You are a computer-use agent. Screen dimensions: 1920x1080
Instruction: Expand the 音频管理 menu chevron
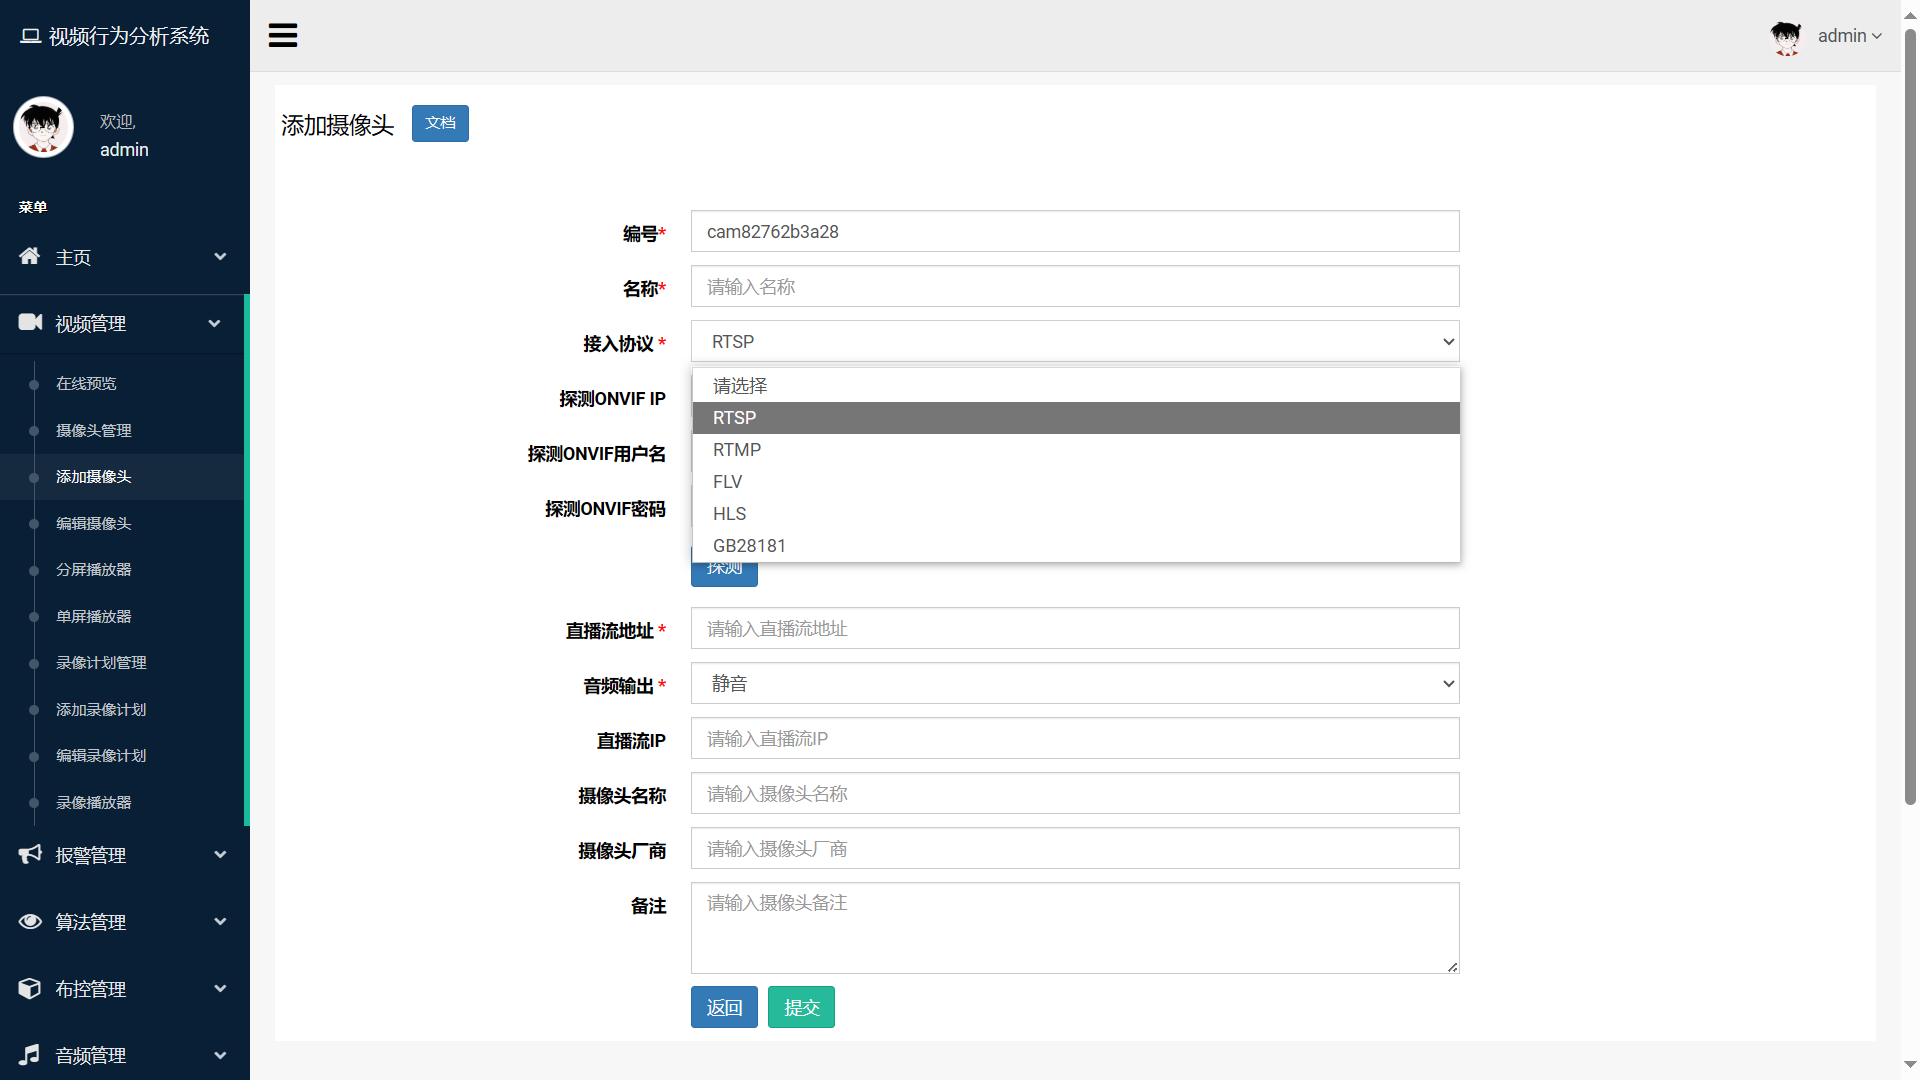[x=220, y=1055]
